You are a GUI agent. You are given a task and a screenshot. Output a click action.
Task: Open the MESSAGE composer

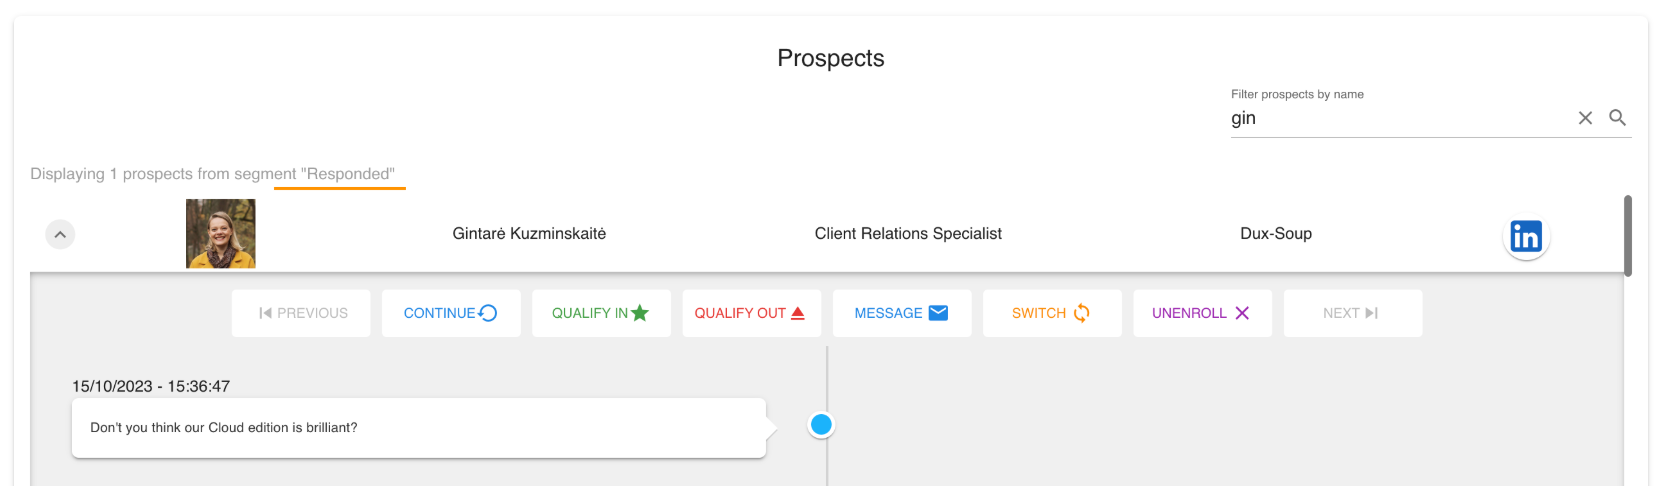(902, 313)
